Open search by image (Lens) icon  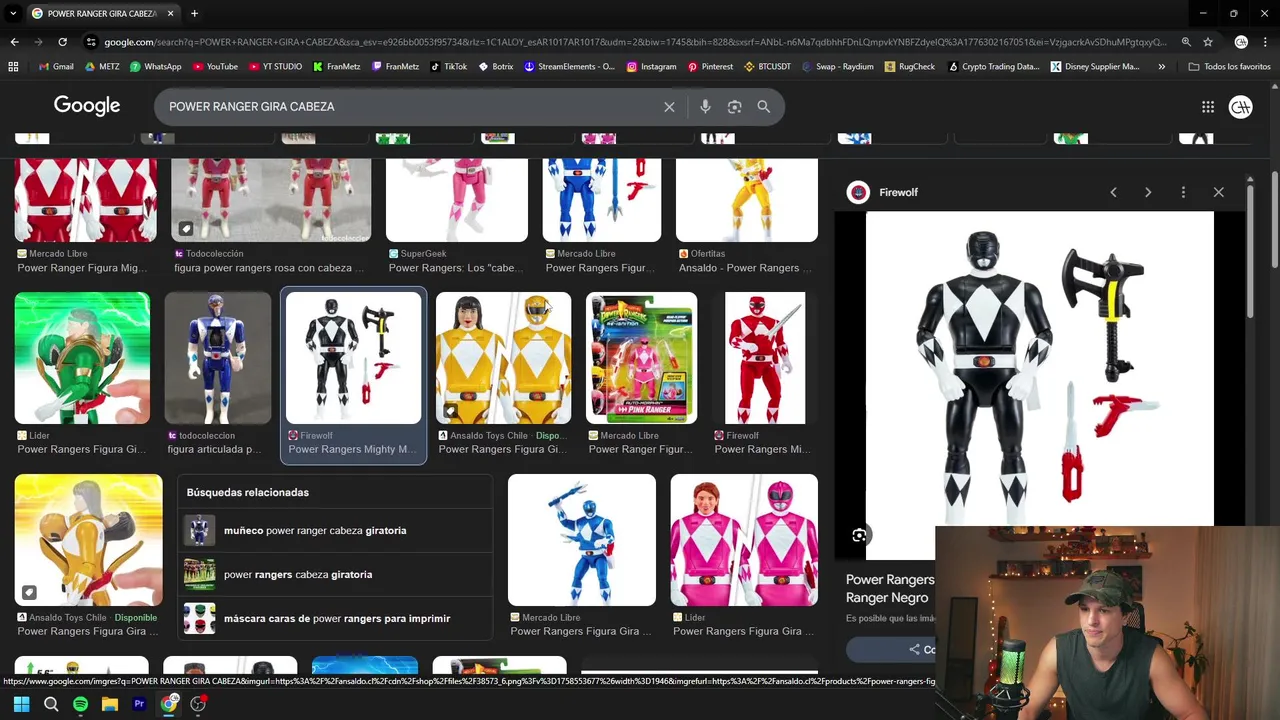coord(734,107)
